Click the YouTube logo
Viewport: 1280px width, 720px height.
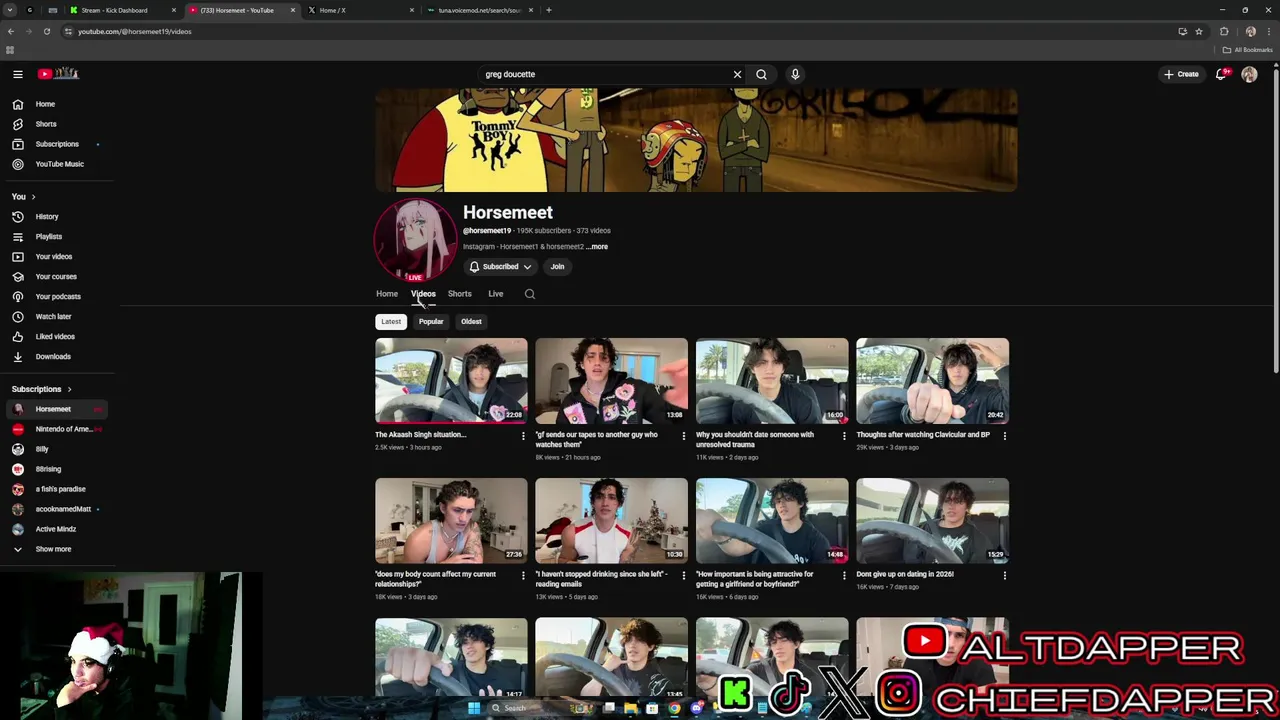pos(58,74)
